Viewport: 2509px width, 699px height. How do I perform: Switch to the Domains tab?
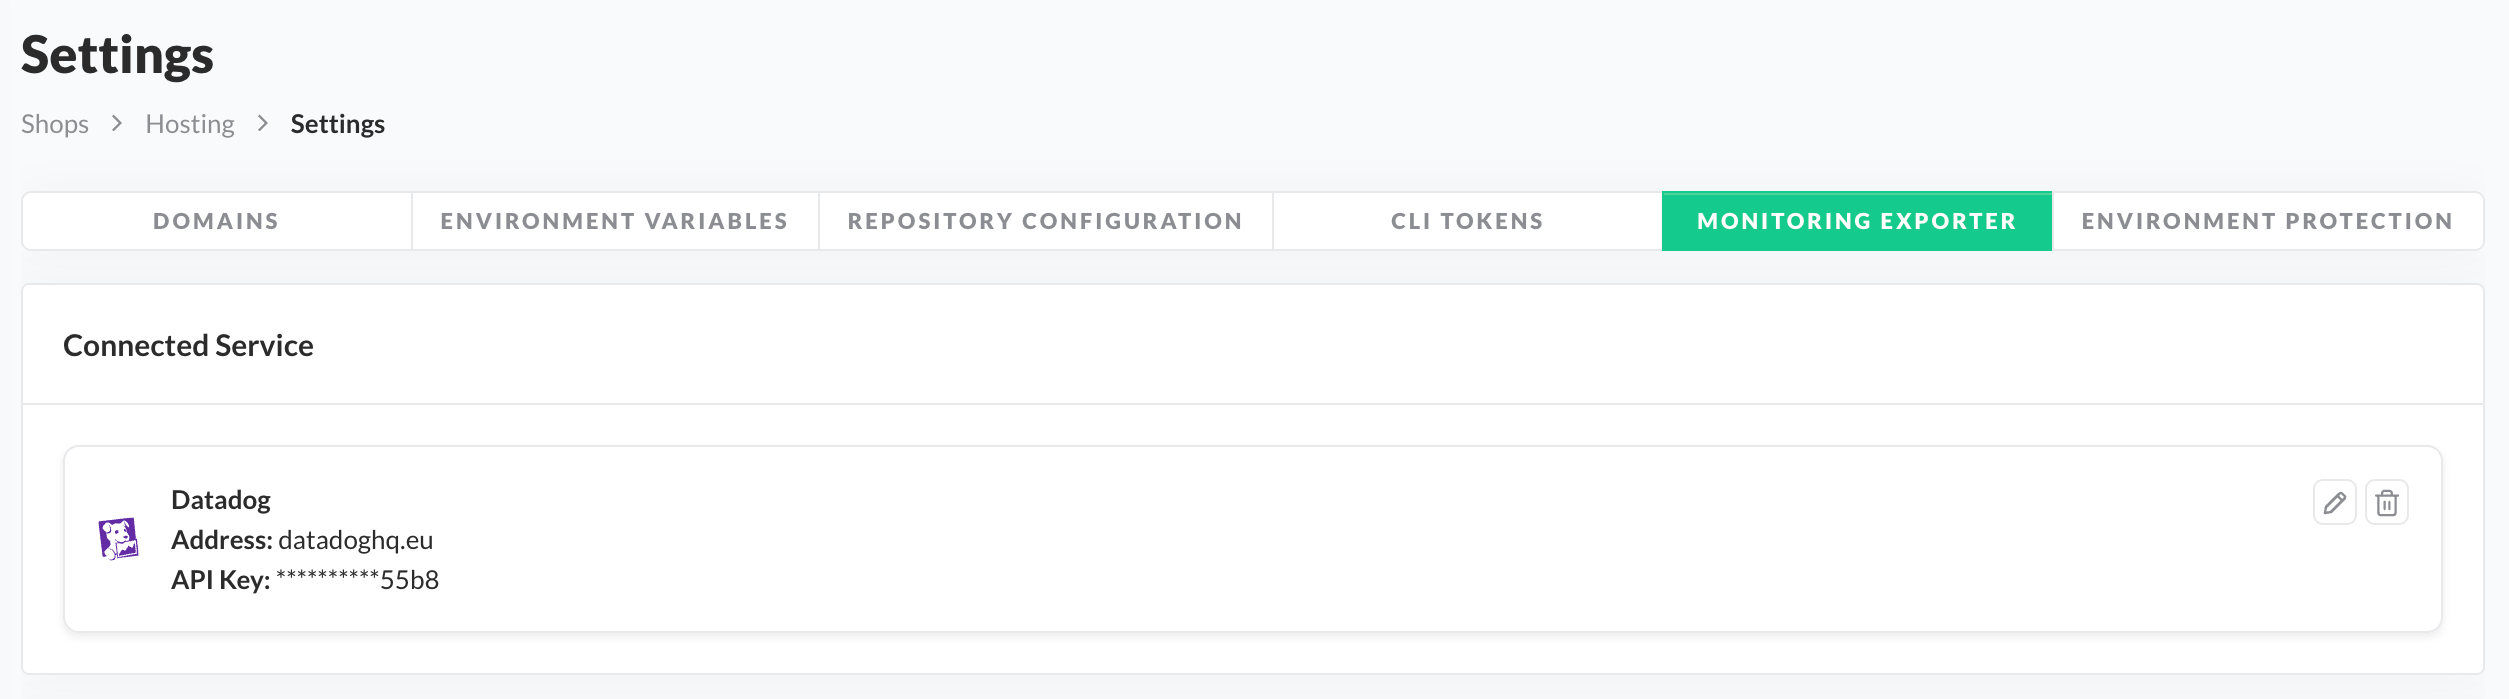click(x=216, y=221)
